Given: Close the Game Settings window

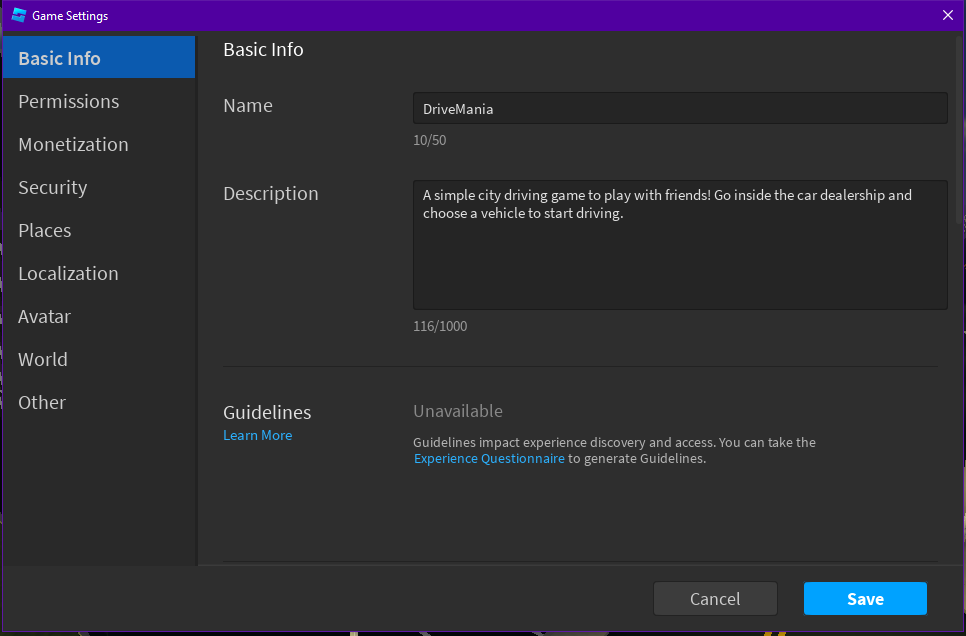Looking at the screenshot, I should coord(948,15).
